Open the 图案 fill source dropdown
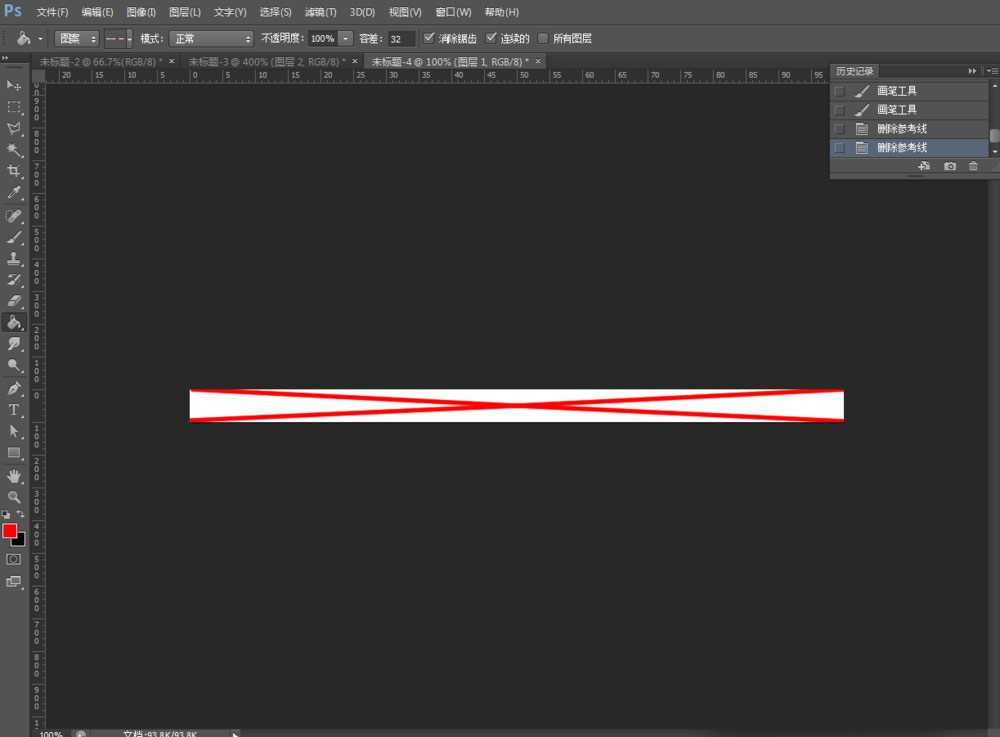Screen dimensions: 1000x737 point(76,38)
